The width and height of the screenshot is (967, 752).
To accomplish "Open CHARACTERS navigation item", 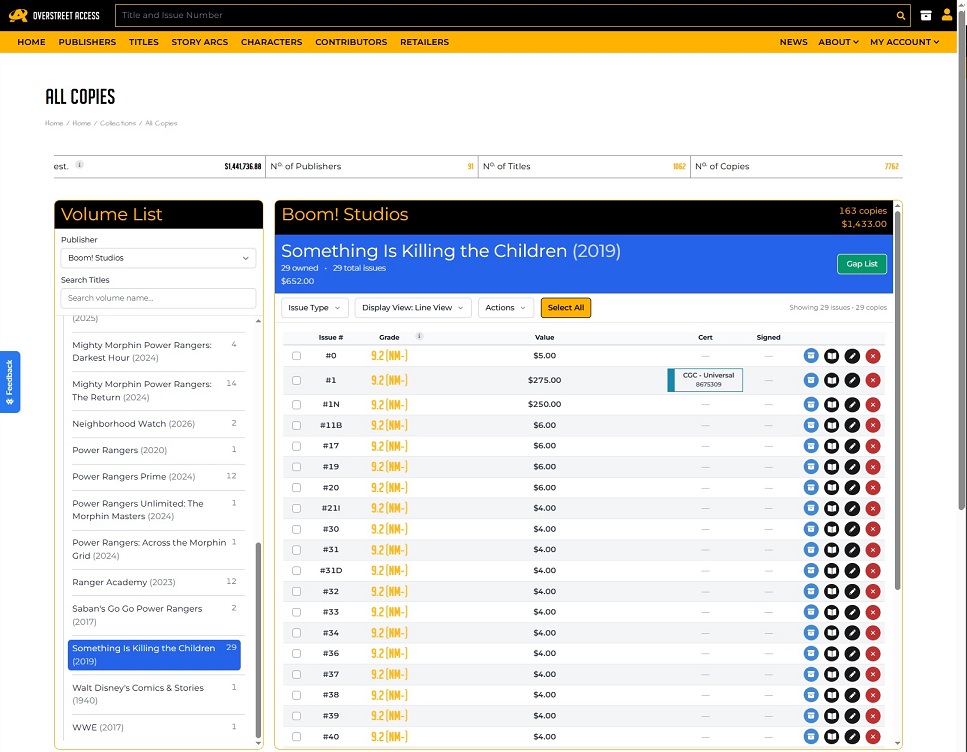I will 271,42.
